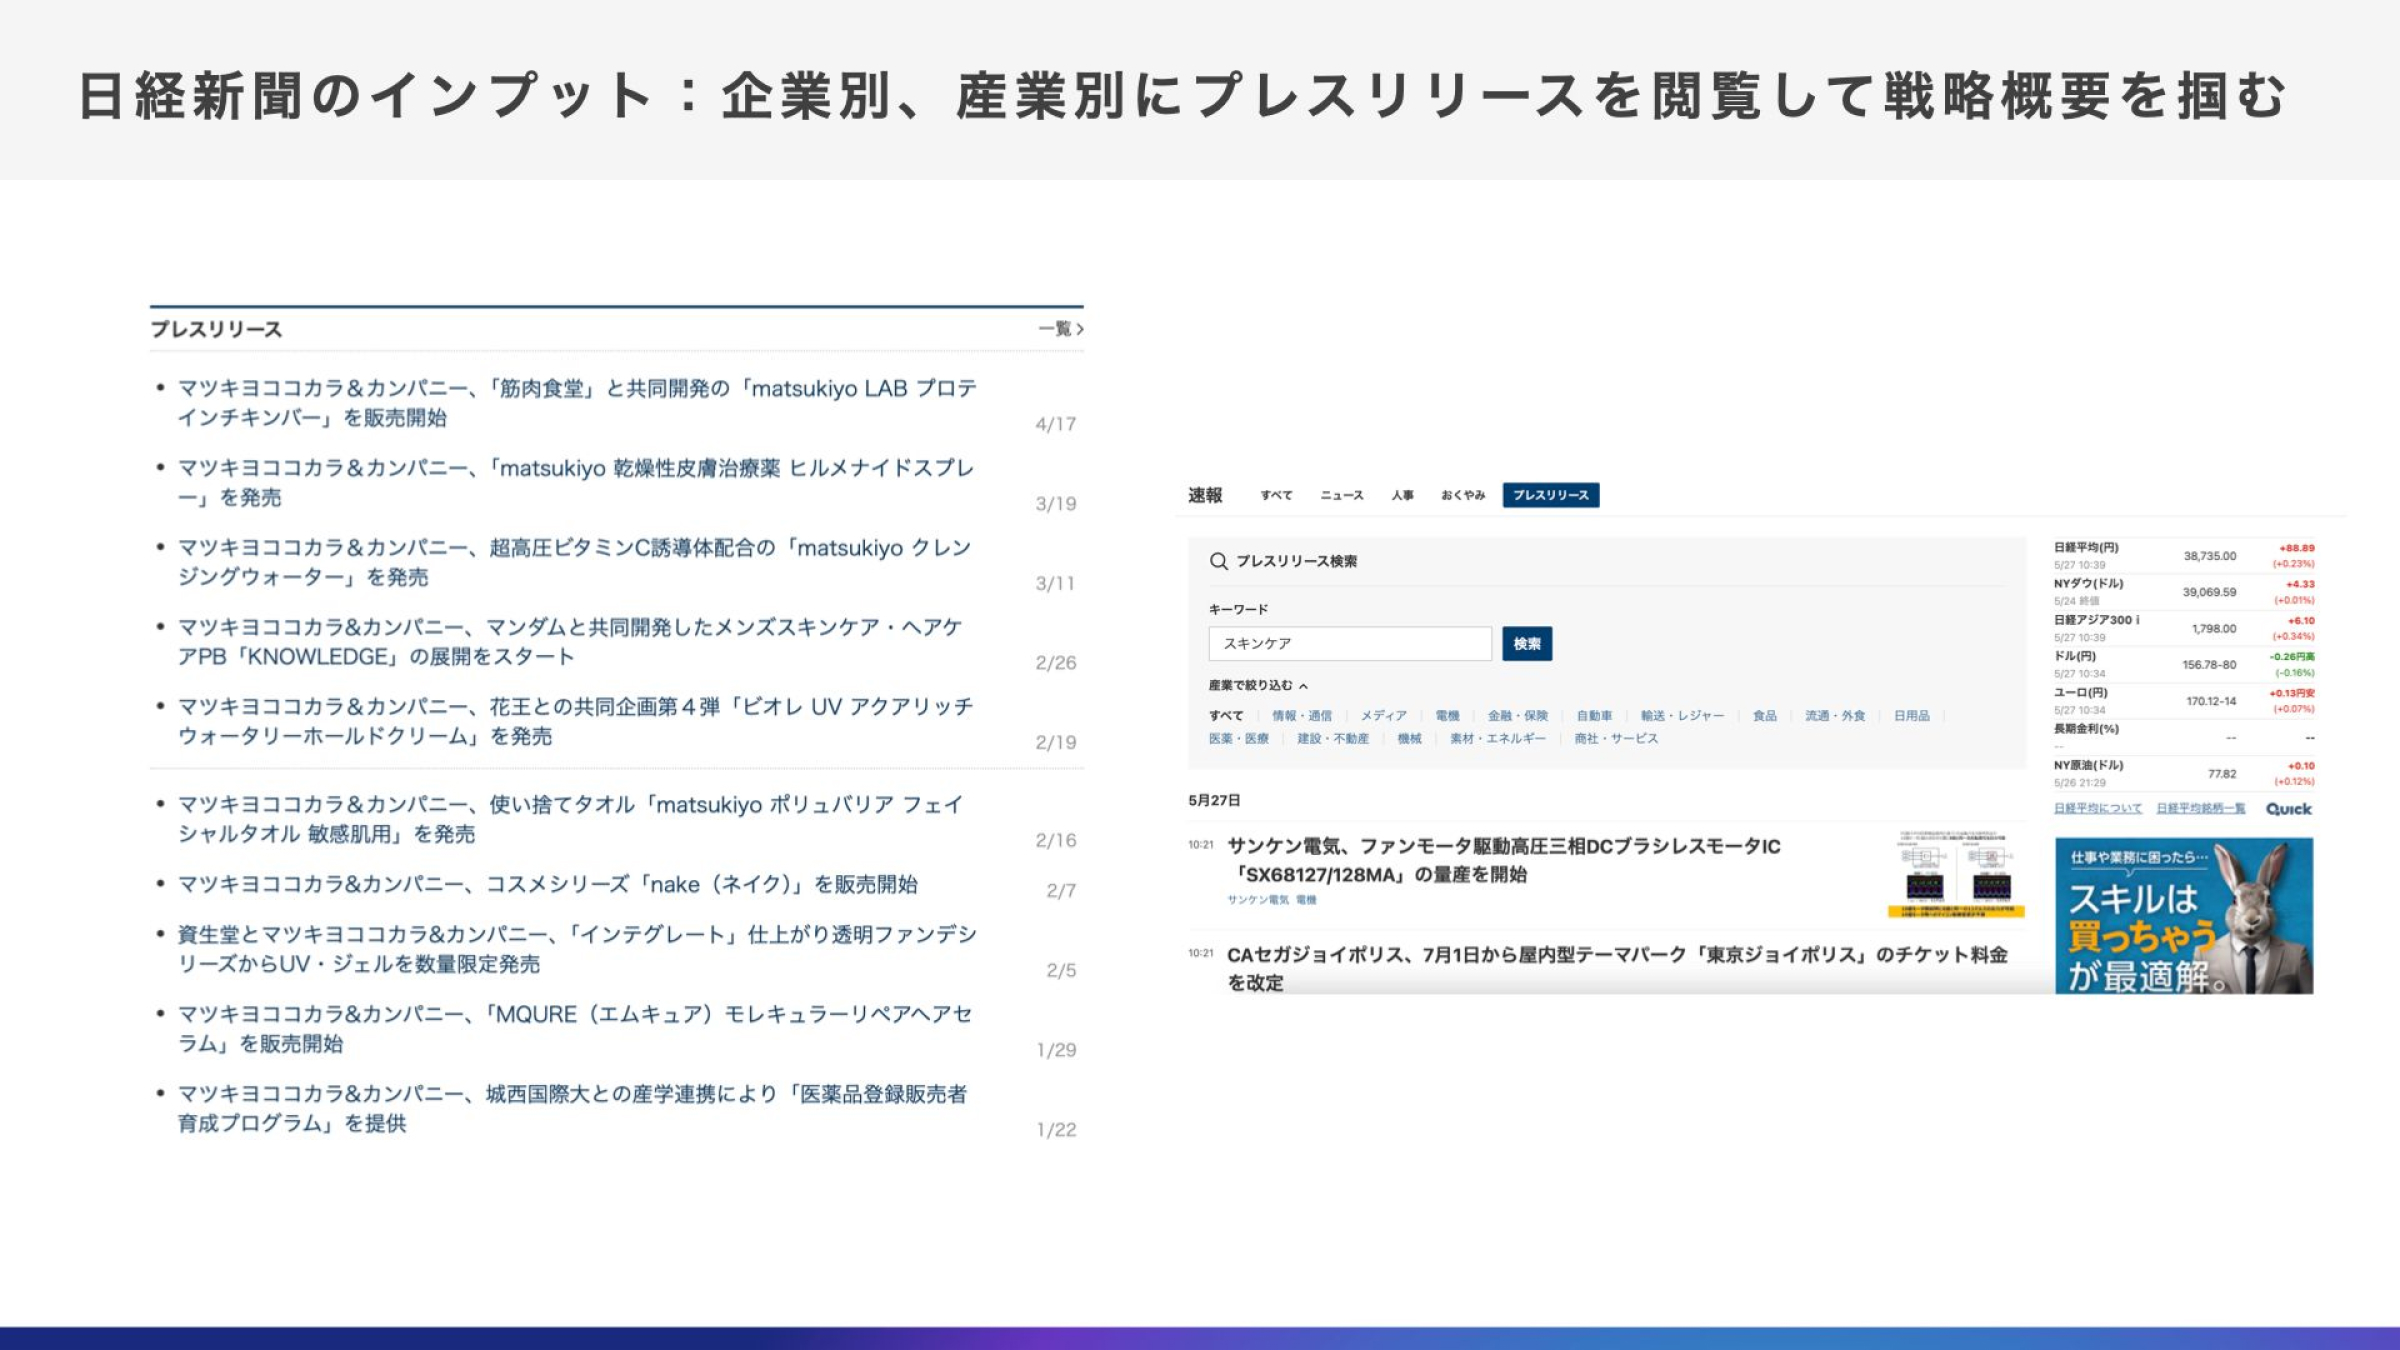
Task: Open 日経平均について link
Action: (2097, 809)
